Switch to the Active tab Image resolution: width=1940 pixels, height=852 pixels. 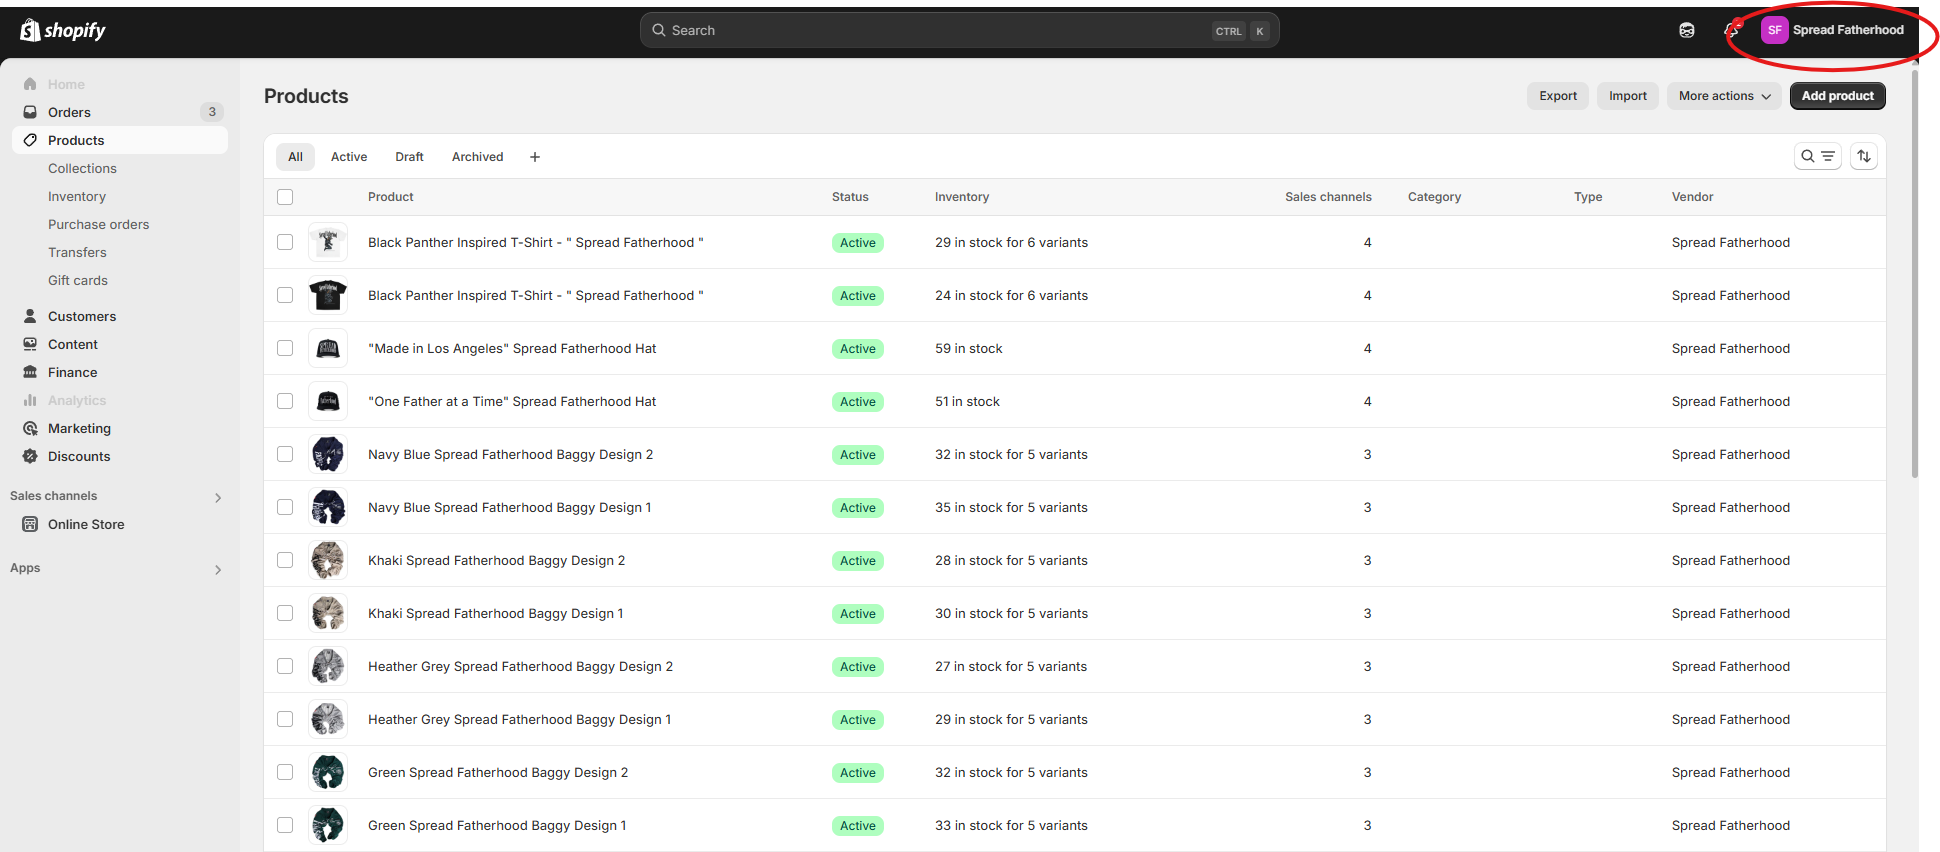pyautogui.click(x=349, y=157)
